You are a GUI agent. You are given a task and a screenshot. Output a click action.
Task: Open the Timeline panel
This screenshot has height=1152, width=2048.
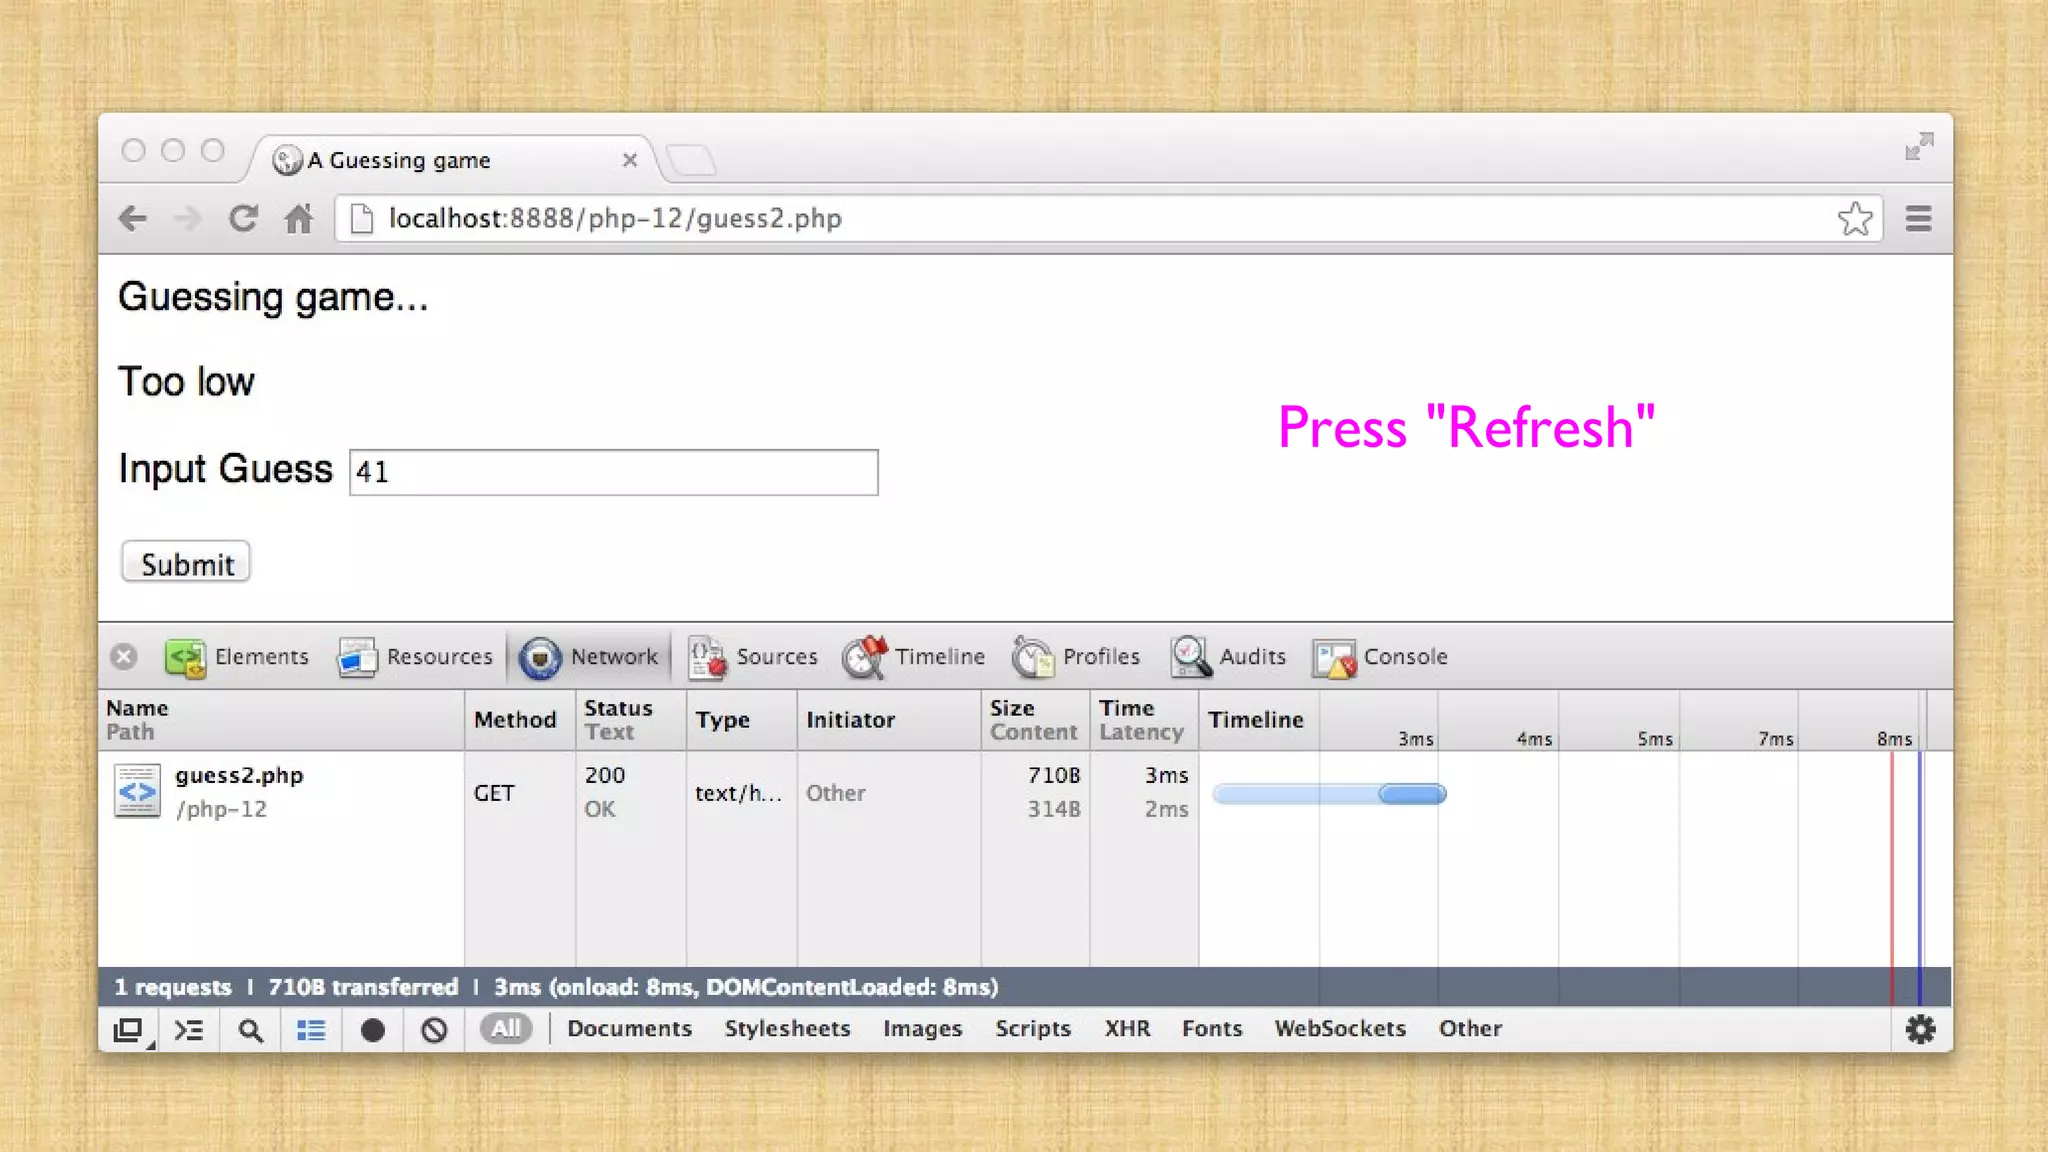pos(914,657)
